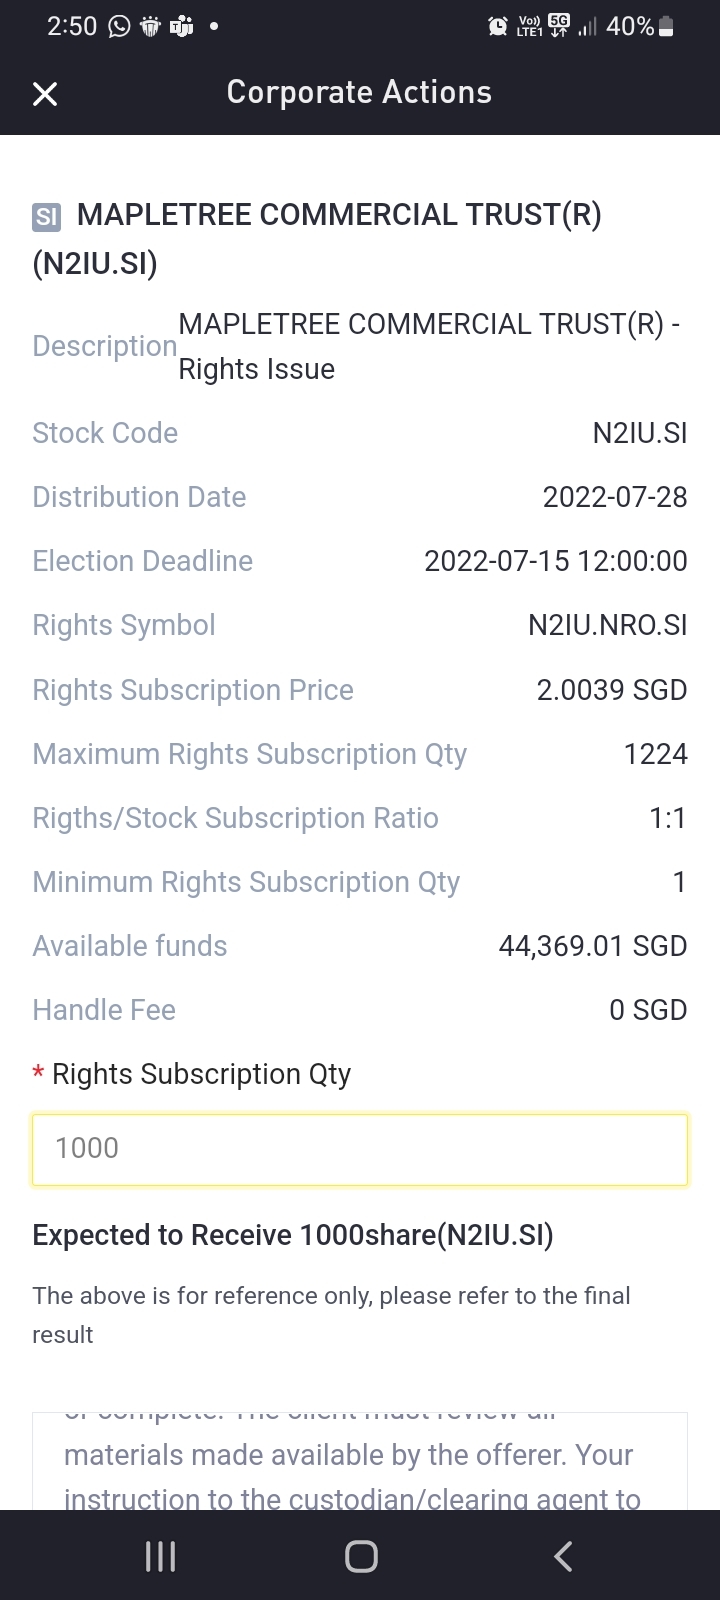
Task: Tap the maximum quantity value 1224
Action: coord(655,754)
